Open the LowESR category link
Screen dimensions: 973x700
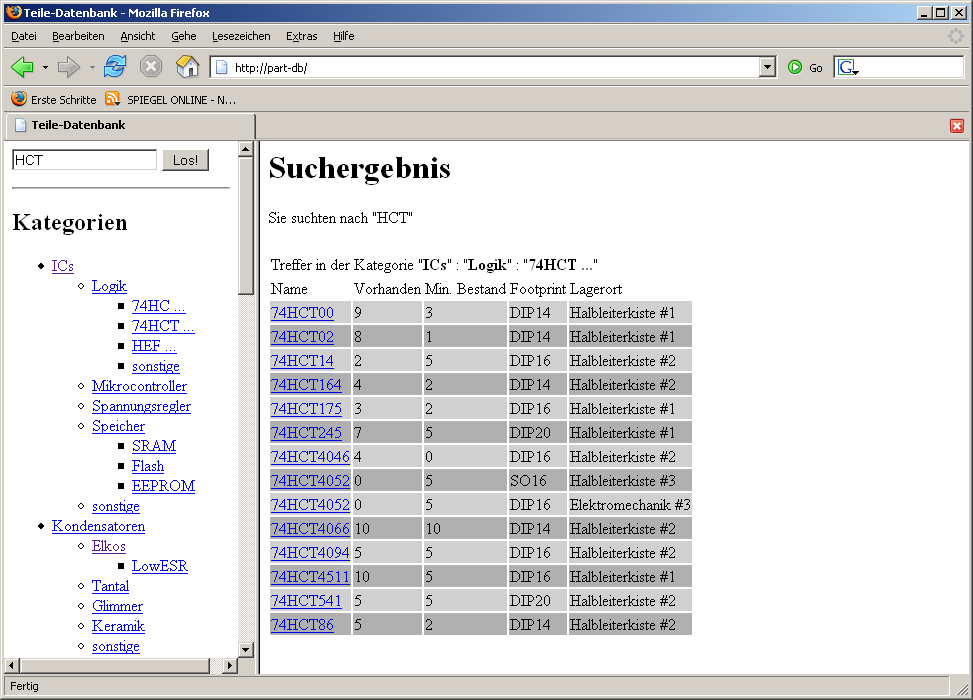click(x=159, y=566)
